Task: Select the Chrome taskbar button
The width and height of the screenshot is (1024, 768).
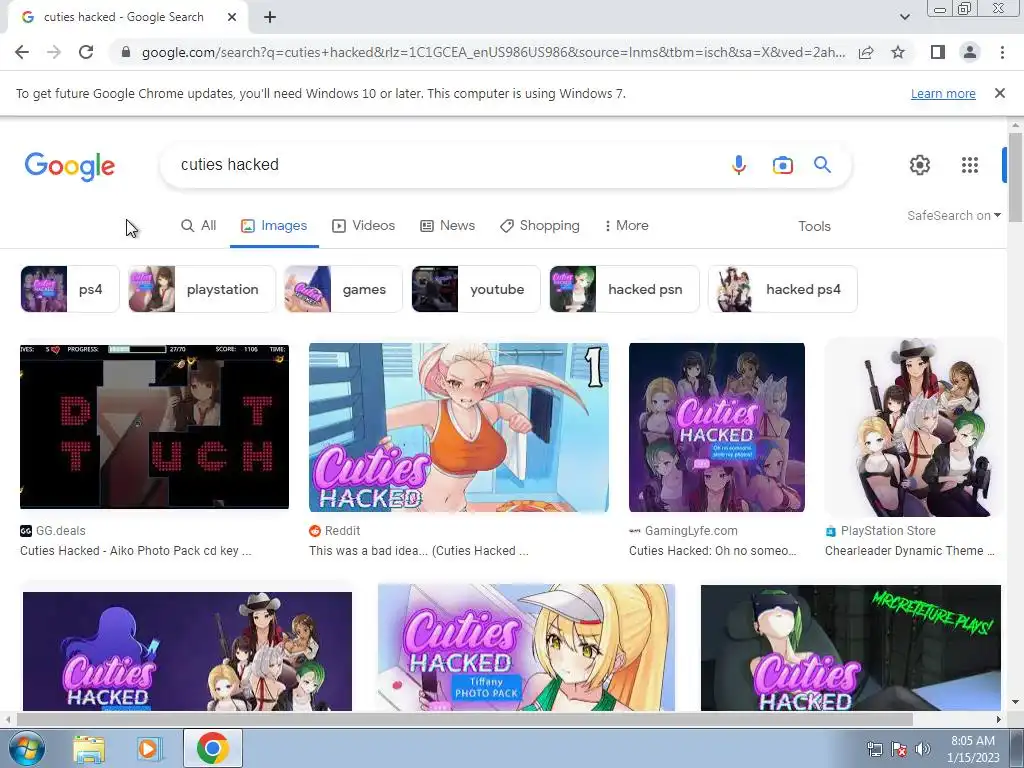Action: click(x=213, y=748)
